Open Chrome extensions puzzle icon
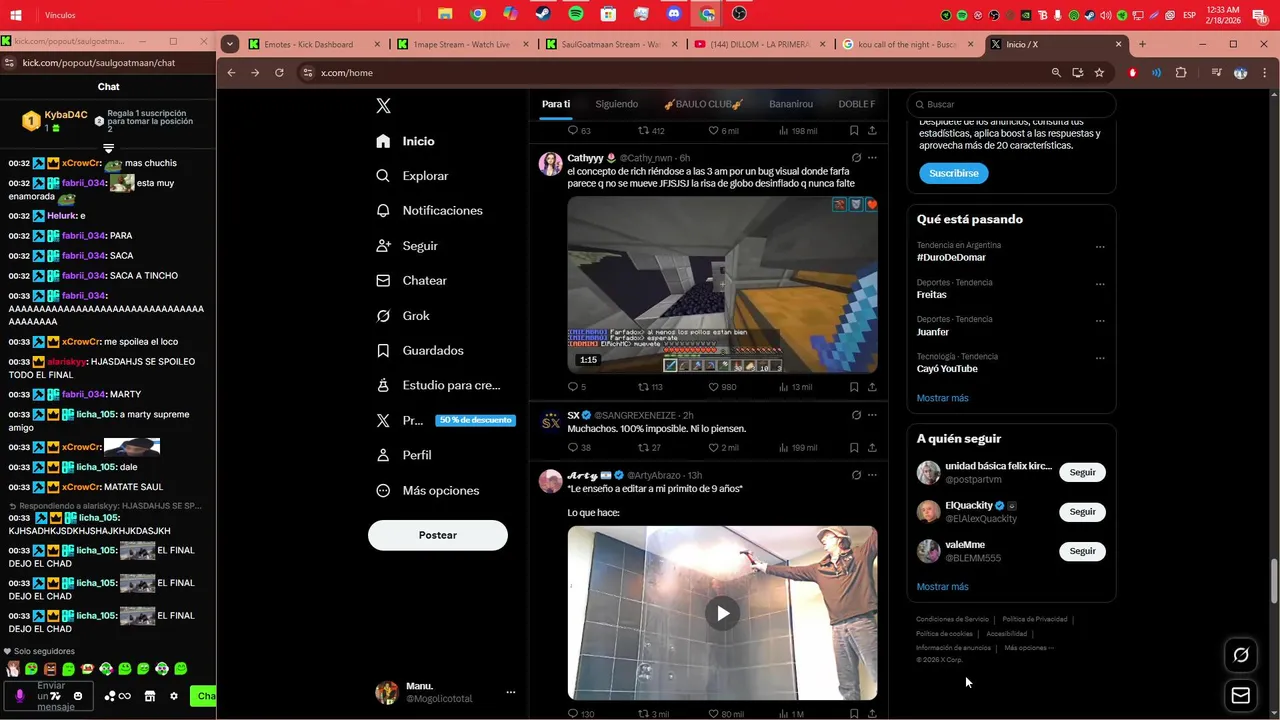This screenshot has height=720, width=1280. [x=1181, y=73]
